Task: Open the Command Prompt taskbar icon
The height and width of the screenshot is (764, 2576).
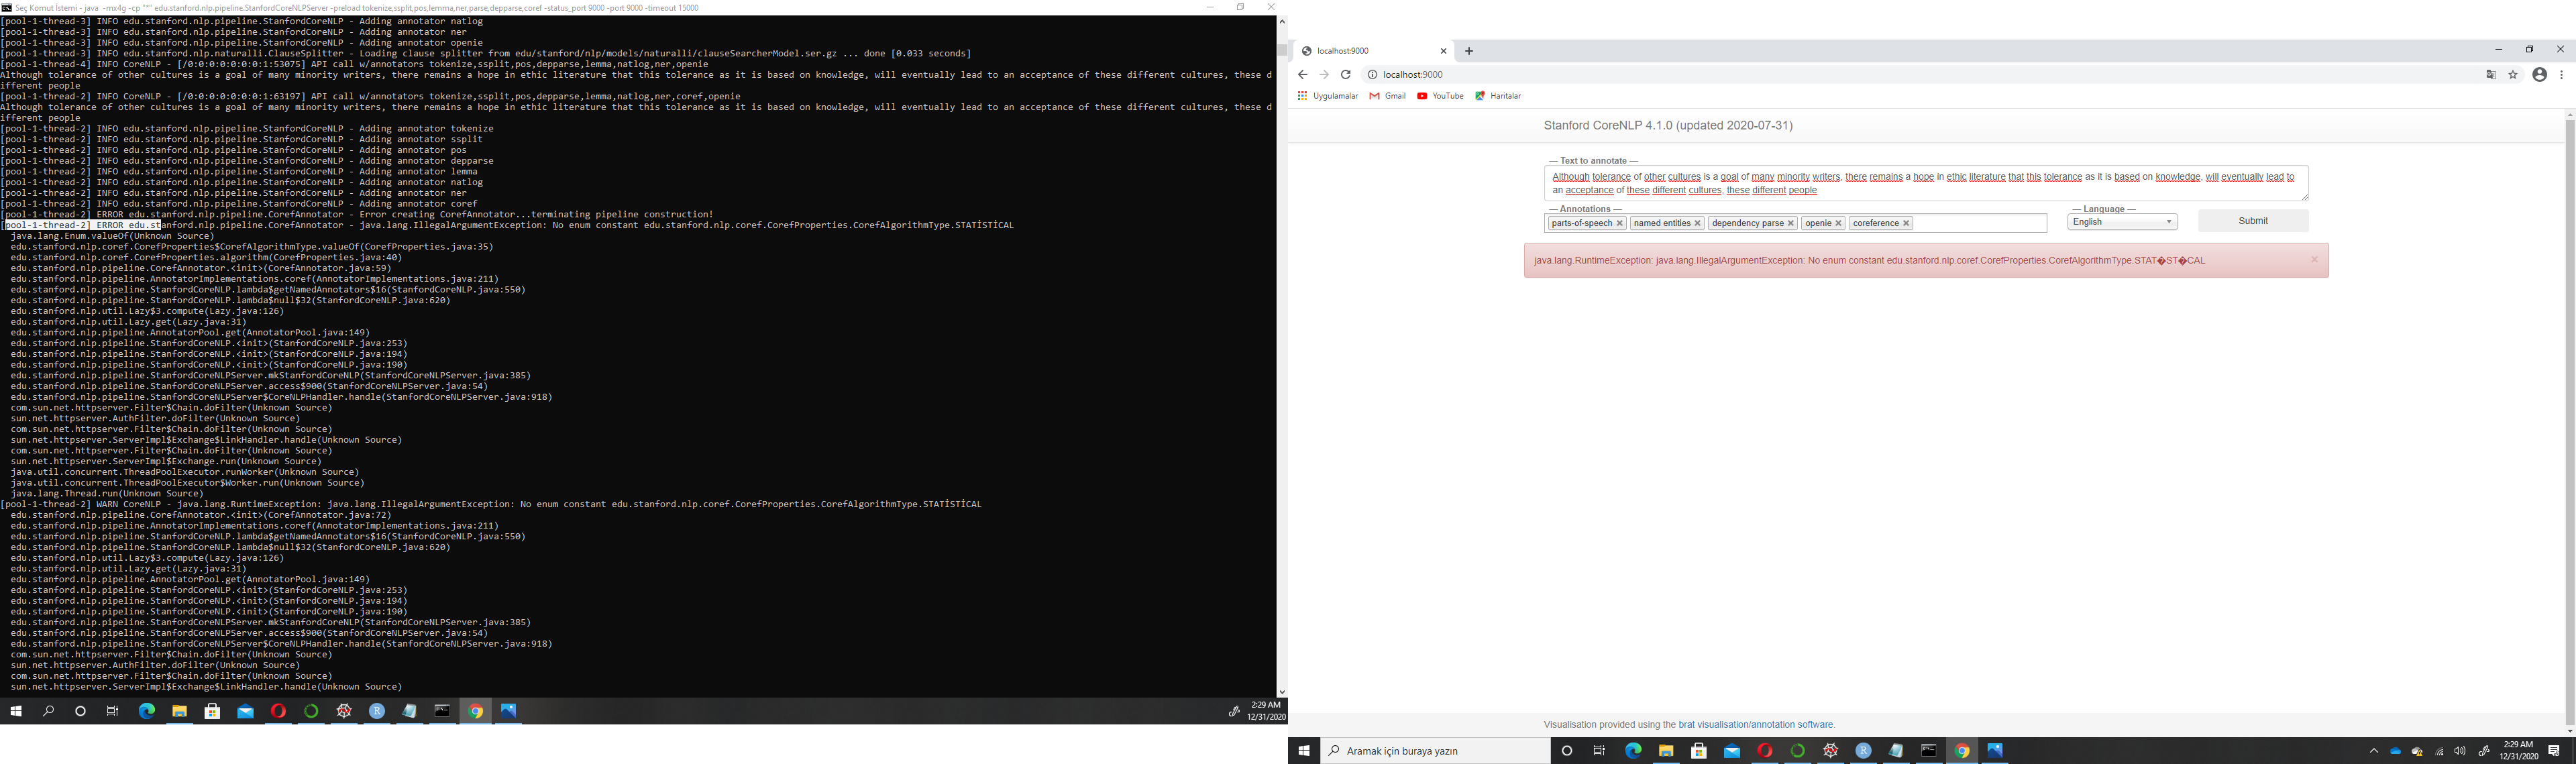Action: [442, 711]
